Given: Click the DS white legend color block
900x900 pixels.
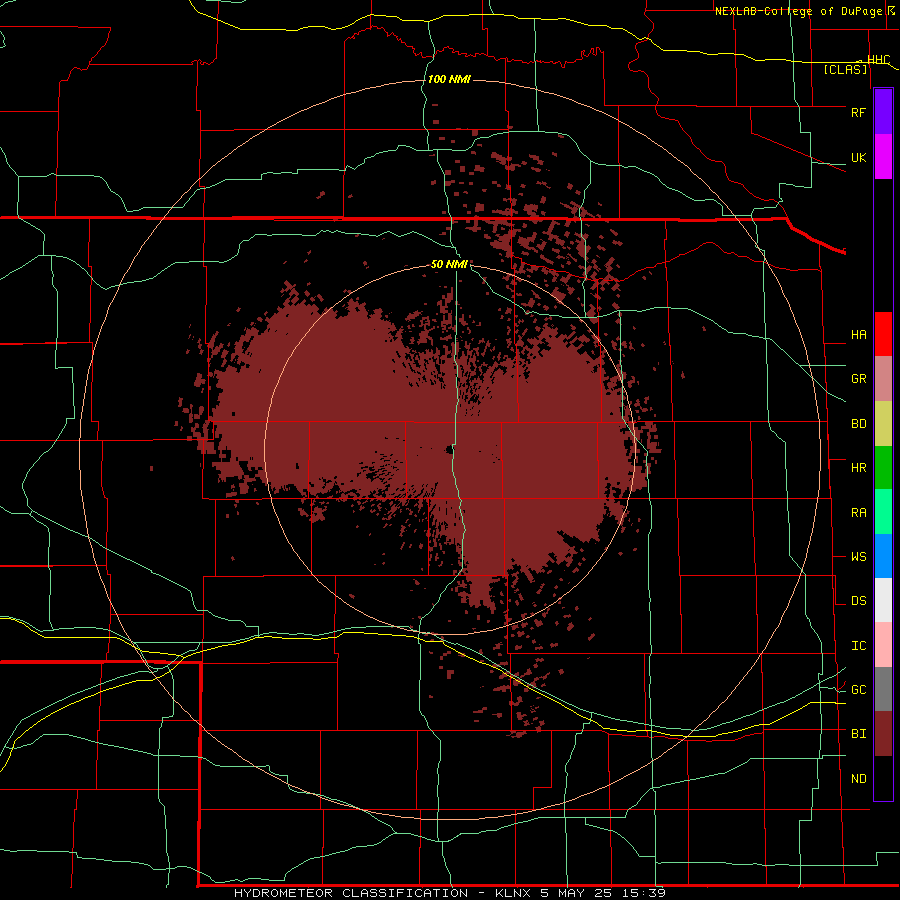Looking at the screenshot, I should [883, 600].
